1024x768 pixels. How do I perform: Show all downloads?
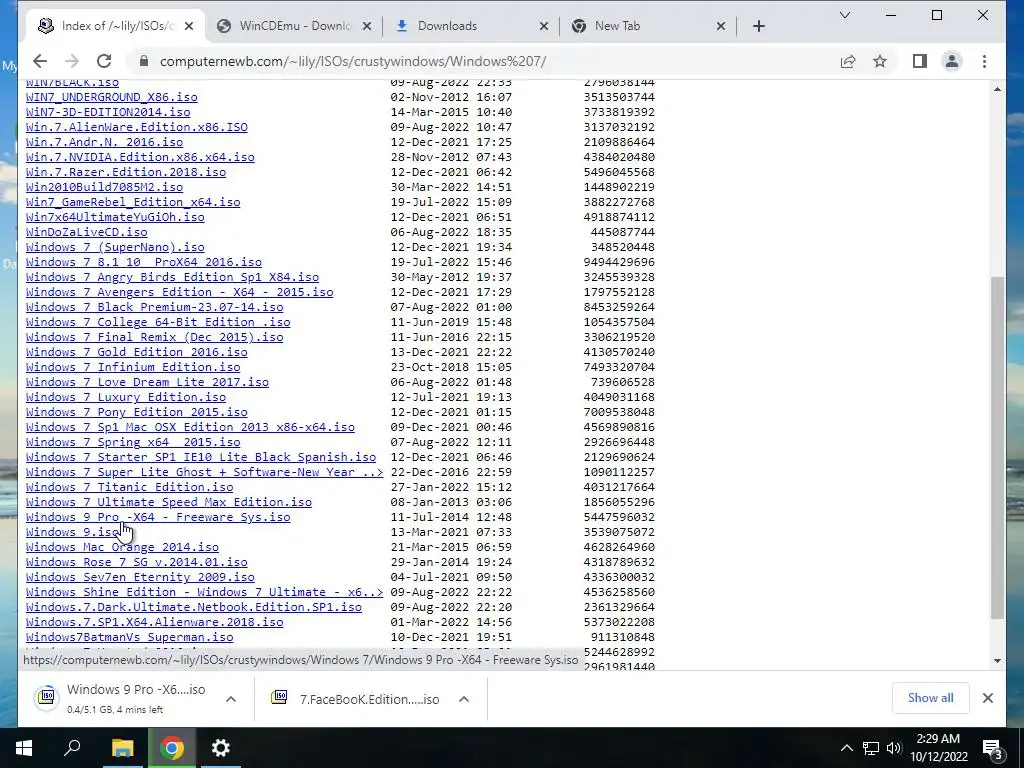pyautogui.click(x=930, y=697)
